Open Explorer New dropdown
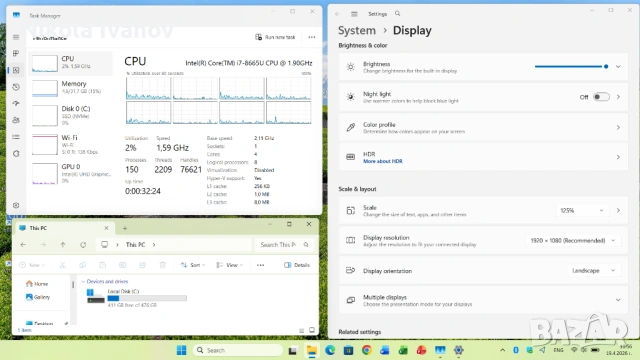The image size is (640, 360). [32, 265]
